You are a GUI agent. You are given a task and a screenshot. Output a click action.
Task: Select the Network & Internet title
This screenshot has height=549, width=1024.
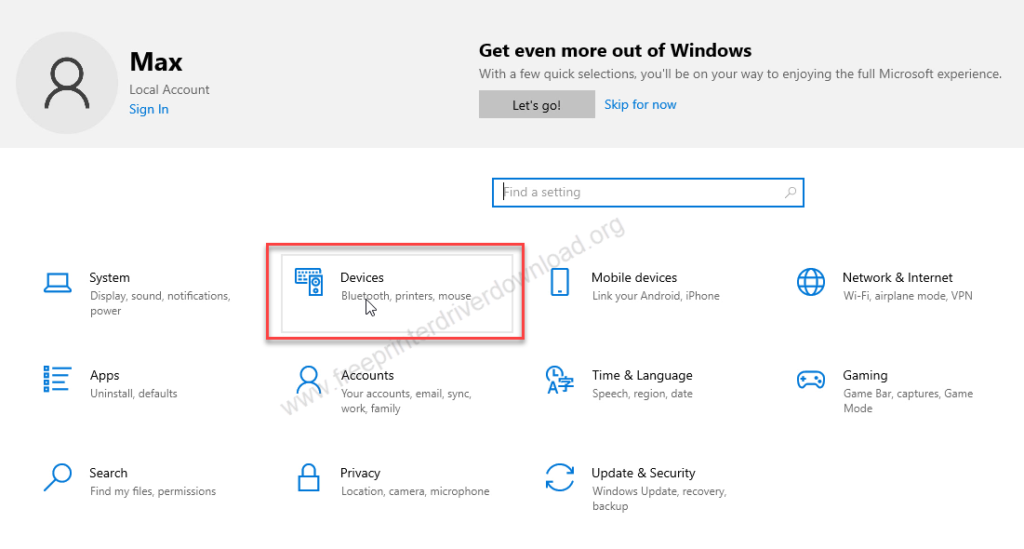point(897,277)
